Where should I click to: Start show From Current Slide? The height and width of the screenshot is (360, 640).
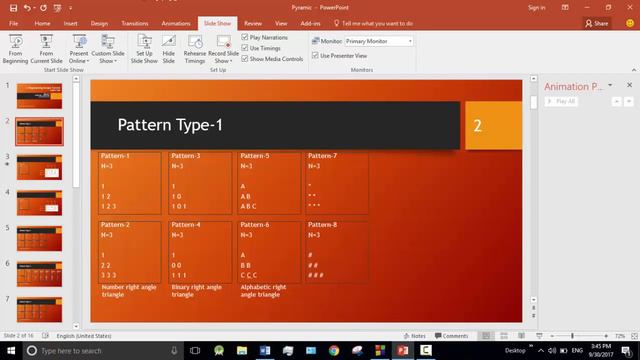coord(47,49)
